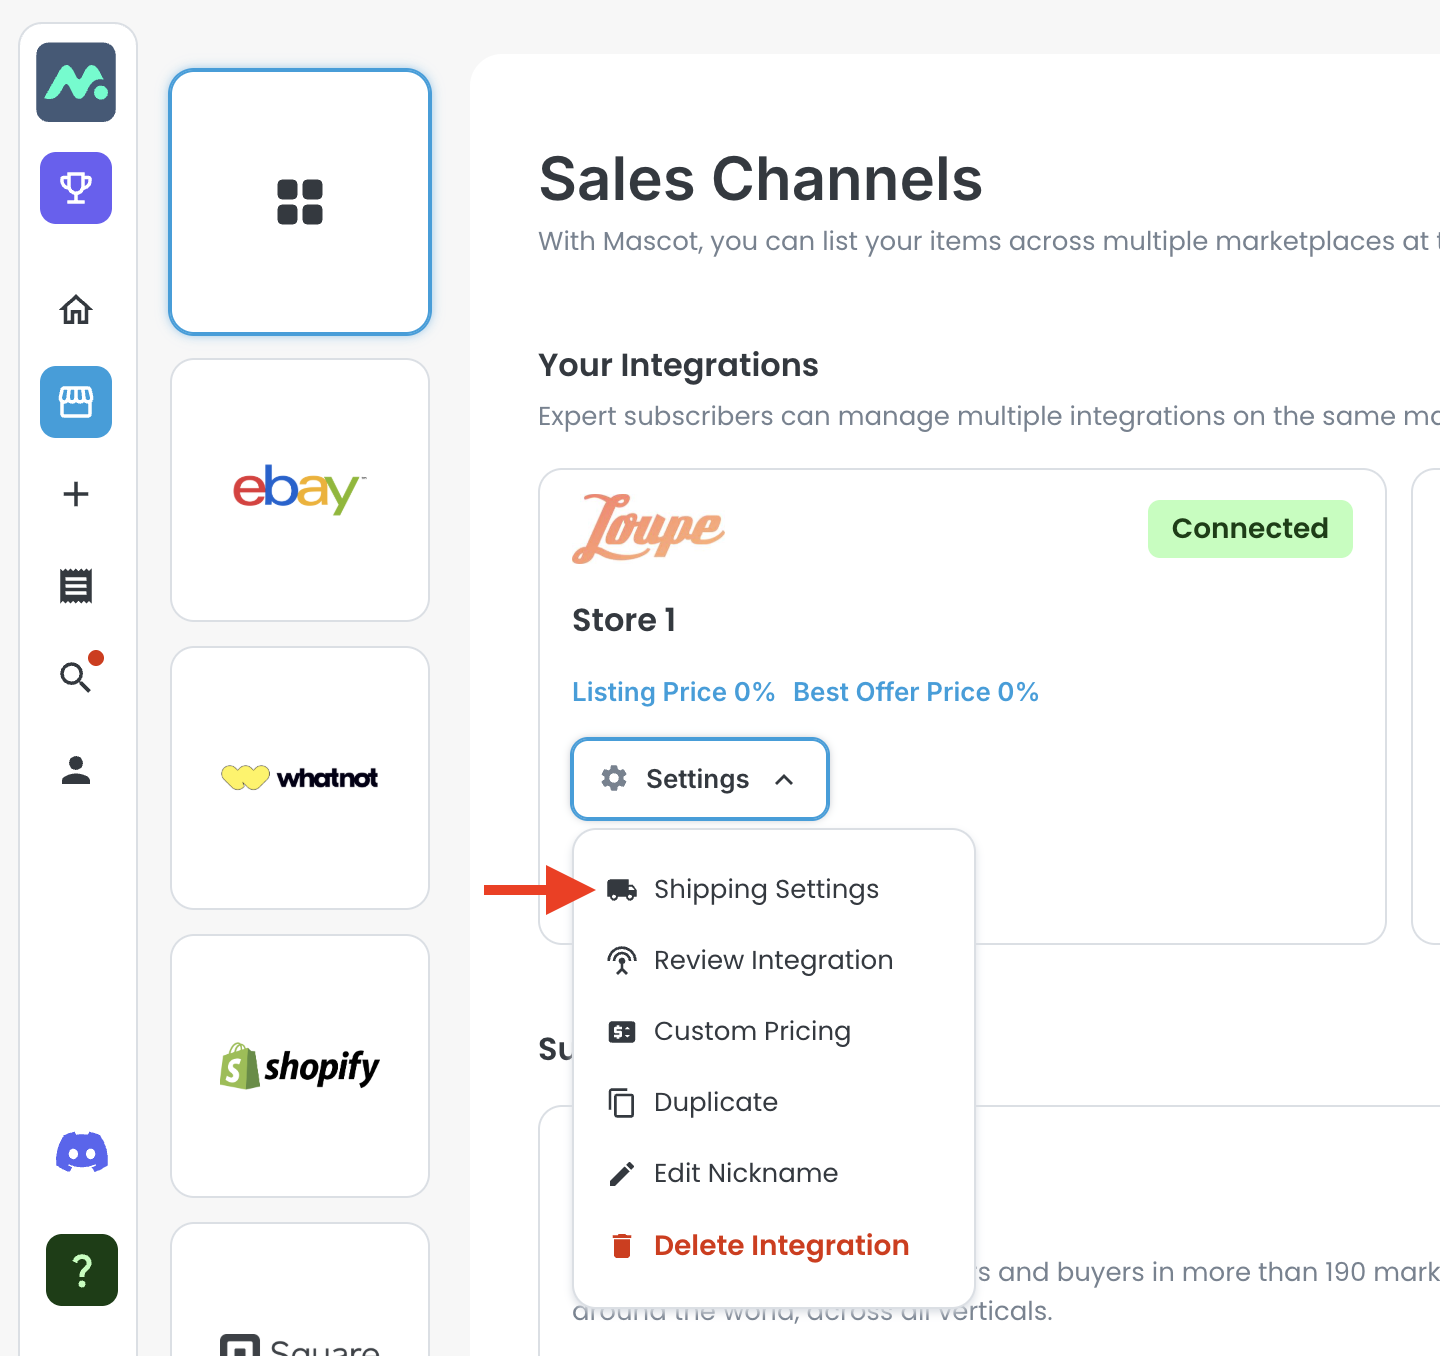Choose Review Integration menu item

tap(773, 960)
